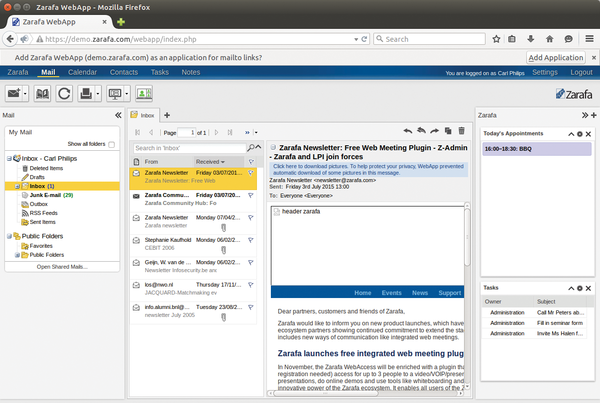Viewport: 600px width, 403px height.
Task: Open new email dropdown arrow
Action: click(x=25, y=93)
